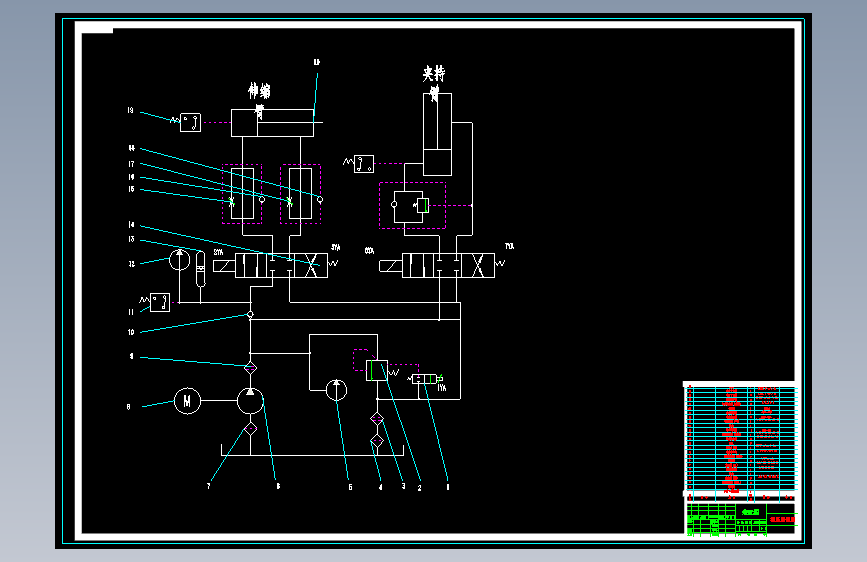Viewport: 867px width, 562px height.
Task: Click callout number 8 beside the motor leader
Action: (x=129, y=407)
